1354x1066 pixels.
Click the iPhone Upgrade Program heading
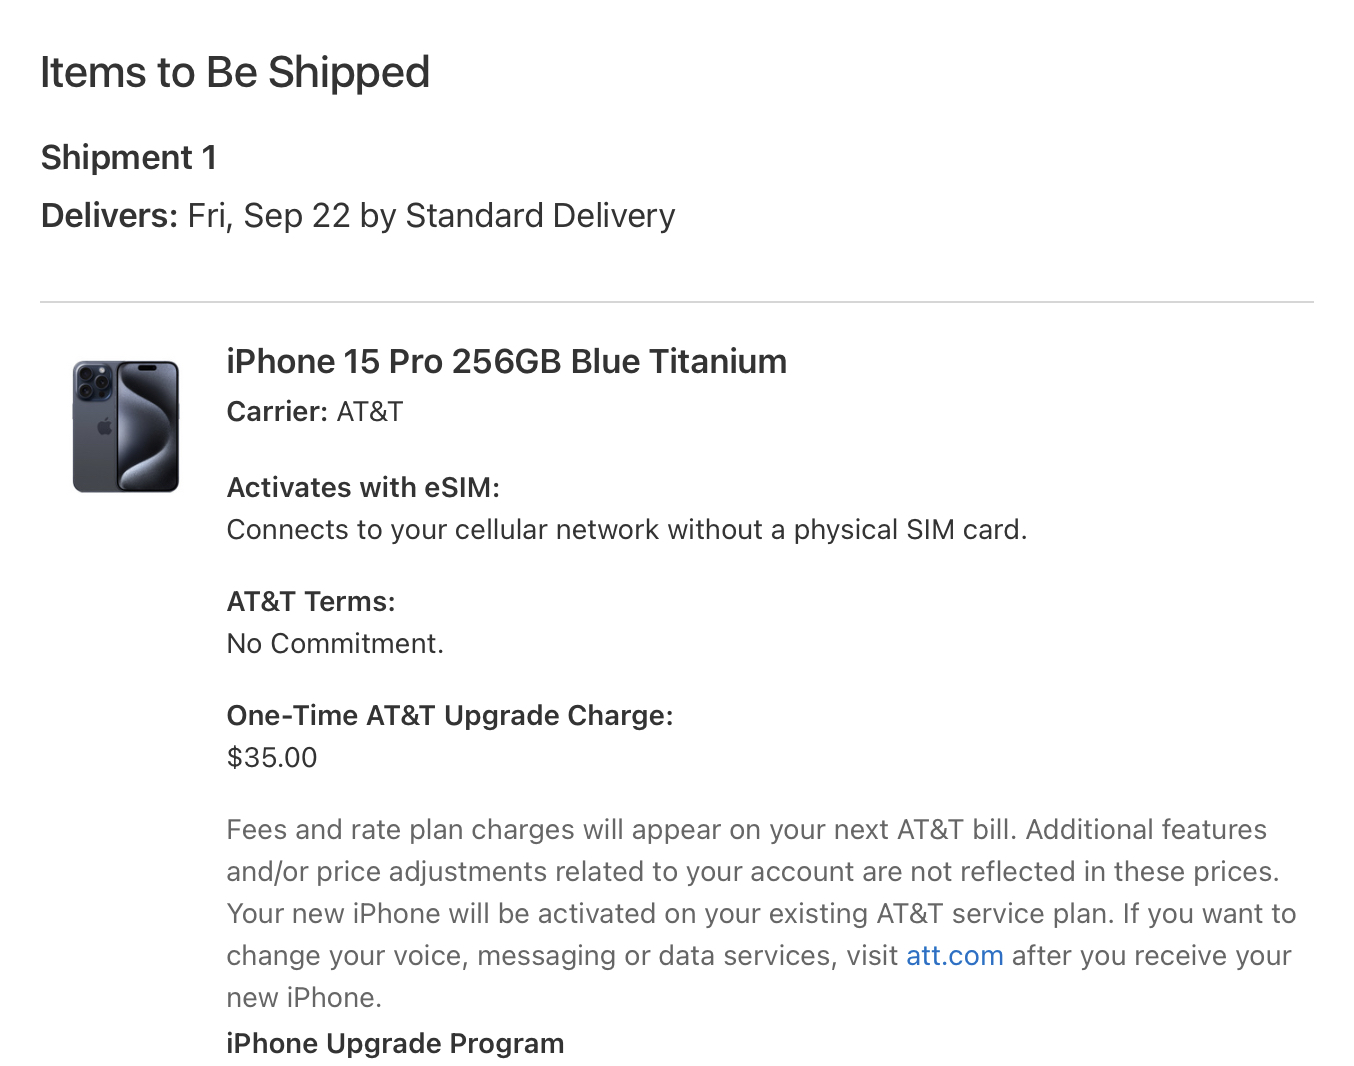(395, 1044)
